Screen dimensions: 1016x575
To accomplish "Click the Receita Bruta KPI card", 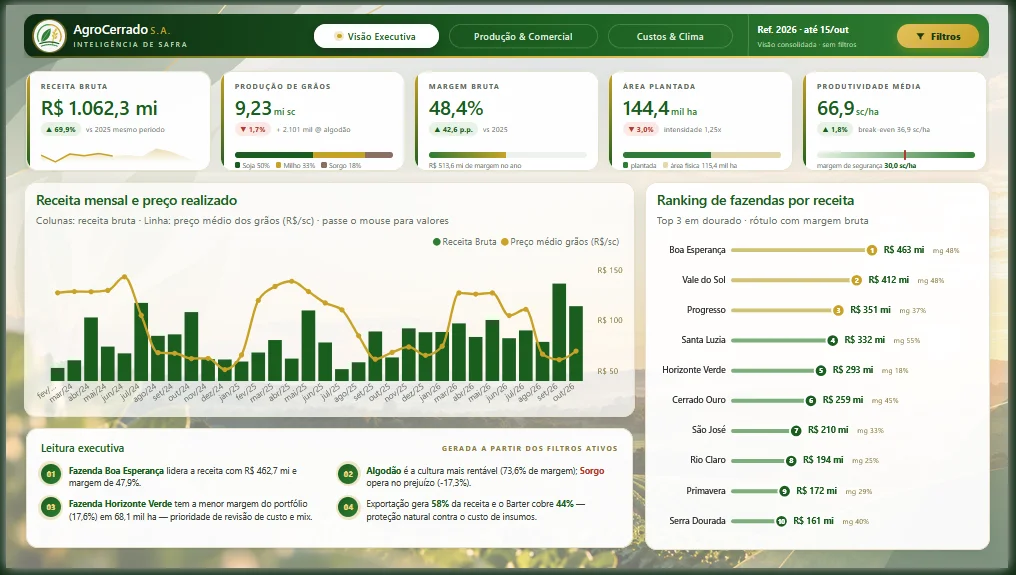I will [x=119, y=121].
